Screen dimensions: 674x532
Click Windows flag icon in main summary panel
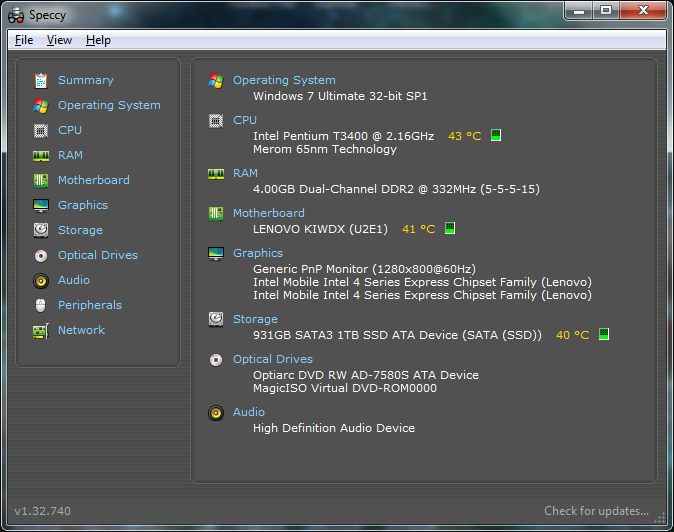(x=216, y=81)
